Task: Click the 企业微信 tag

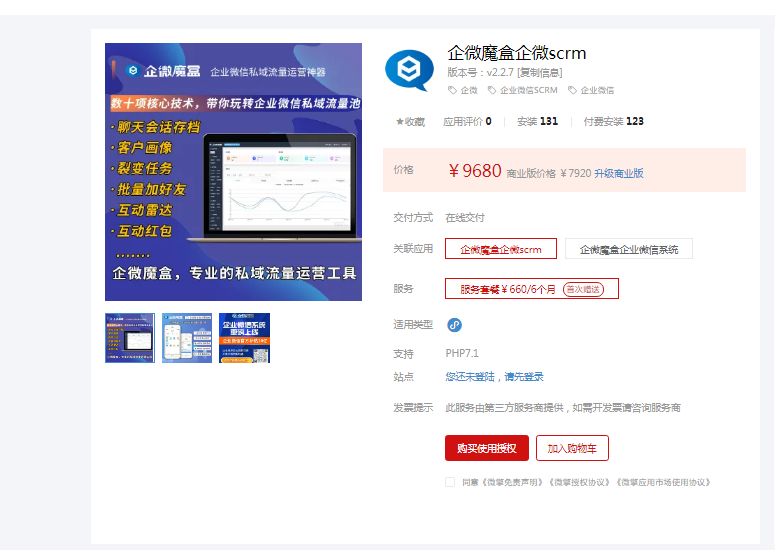Action: point(591,90)
